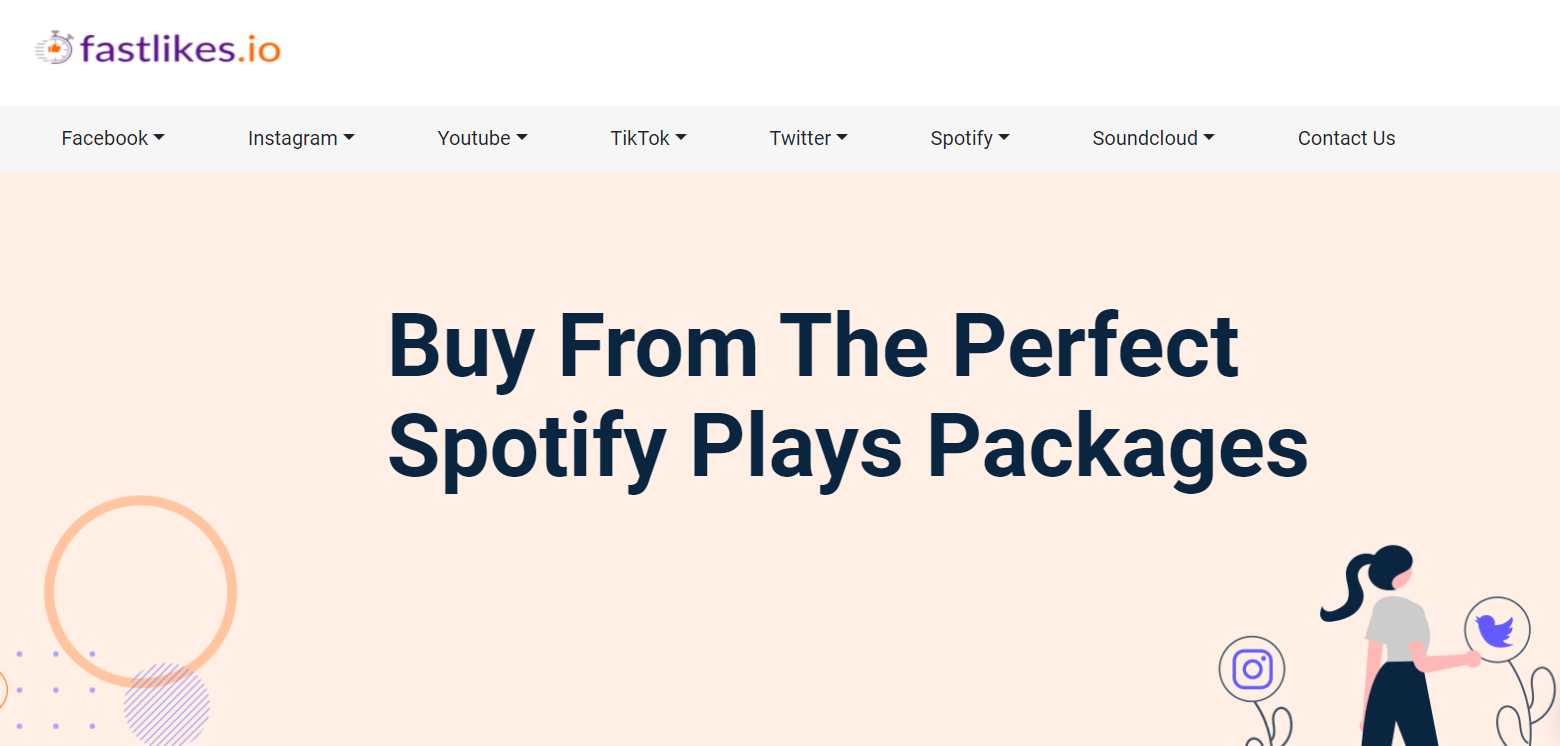Click the orange heart inside the stopwatch logo

pyautogui.click(x=52, y=48)
